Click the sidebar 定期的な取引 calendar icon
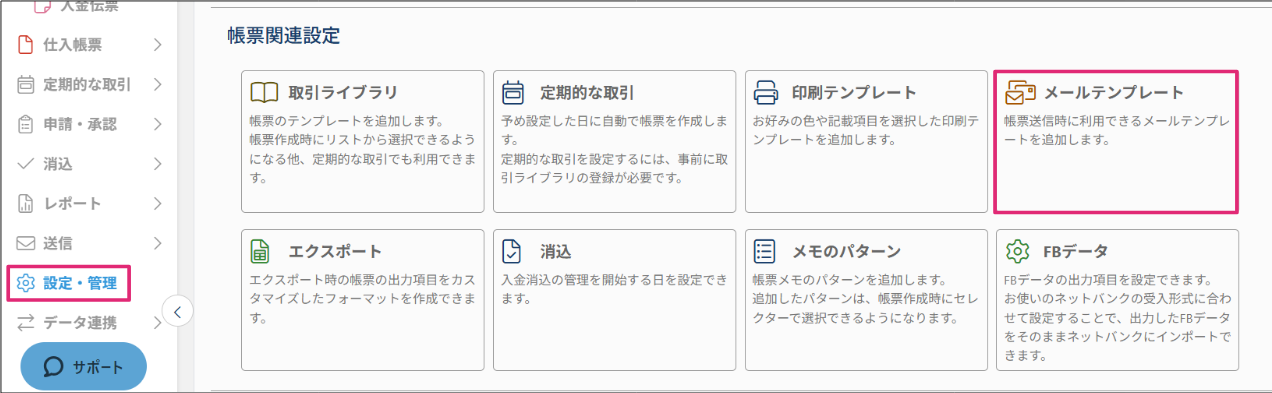This screenshot has height=393, width=1272. 26,84
